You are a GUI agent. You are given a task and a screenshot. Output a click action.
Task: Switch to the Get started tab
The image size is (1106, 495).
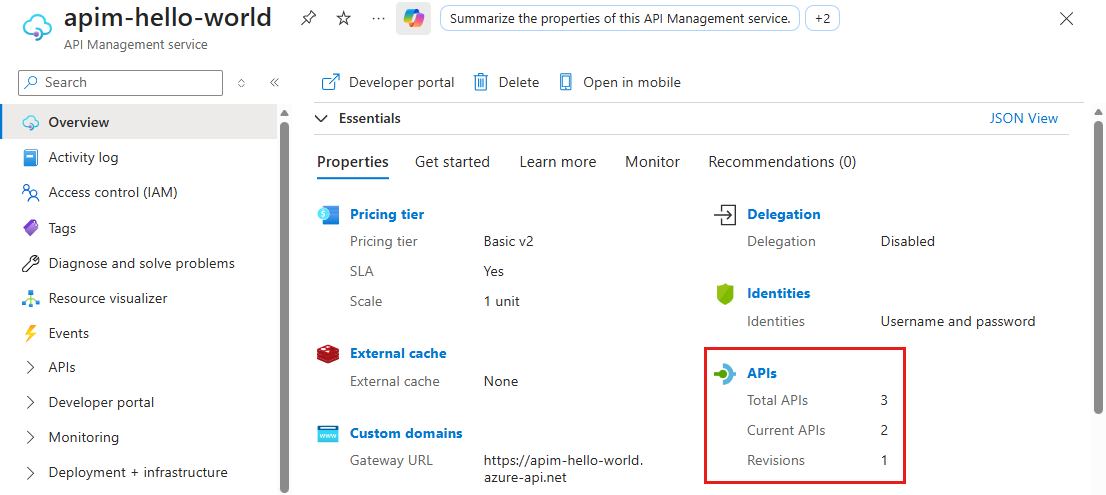pyautogui.click(x=452, y=162)
